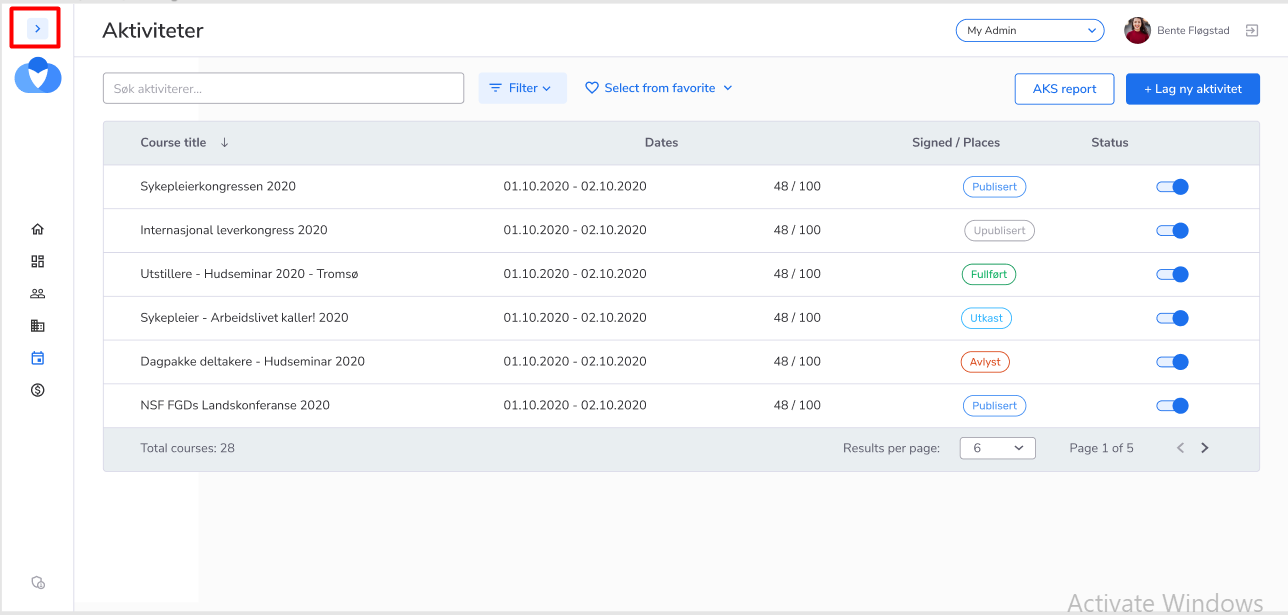
Task: Click the Dates column header
Action: (x=661, y=143)
